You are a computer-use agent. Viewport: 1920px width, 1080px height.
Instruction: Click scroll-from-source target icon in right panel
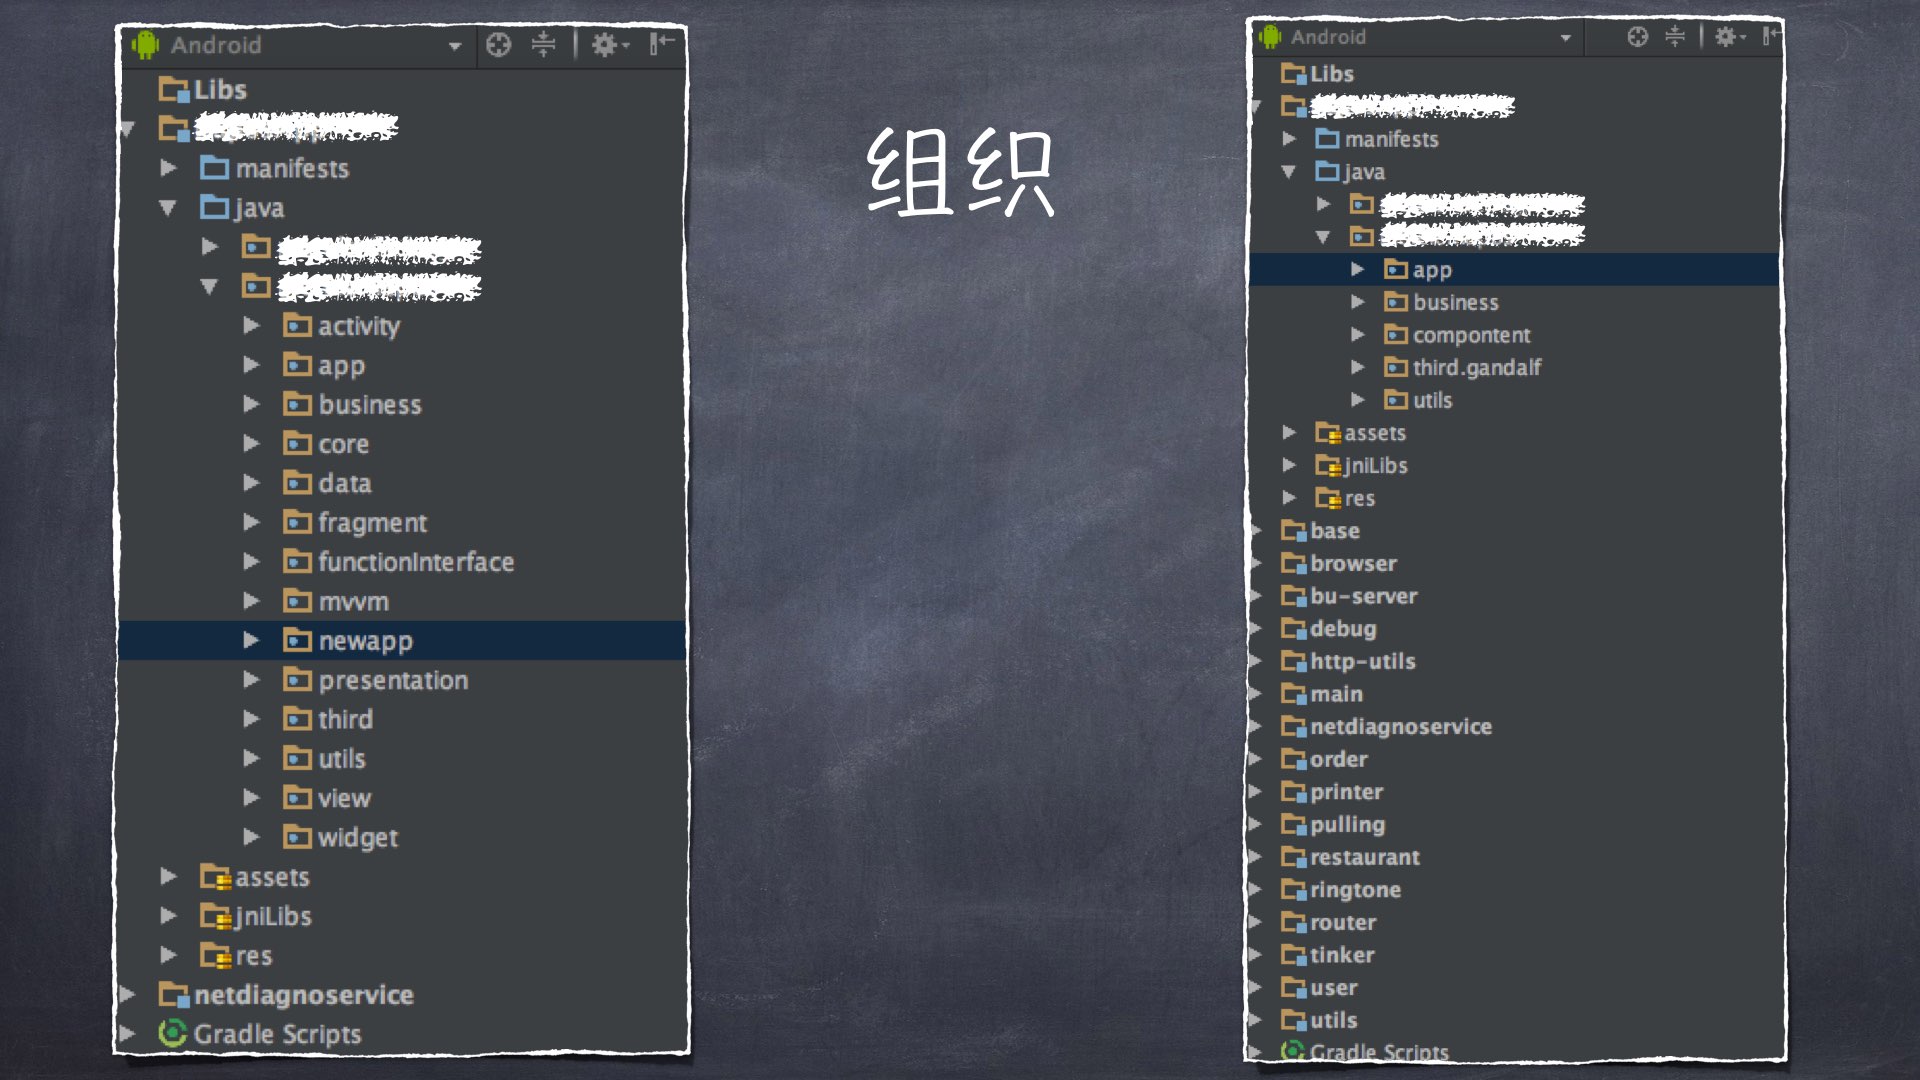pyautogui.click(x=1637, y=37)
